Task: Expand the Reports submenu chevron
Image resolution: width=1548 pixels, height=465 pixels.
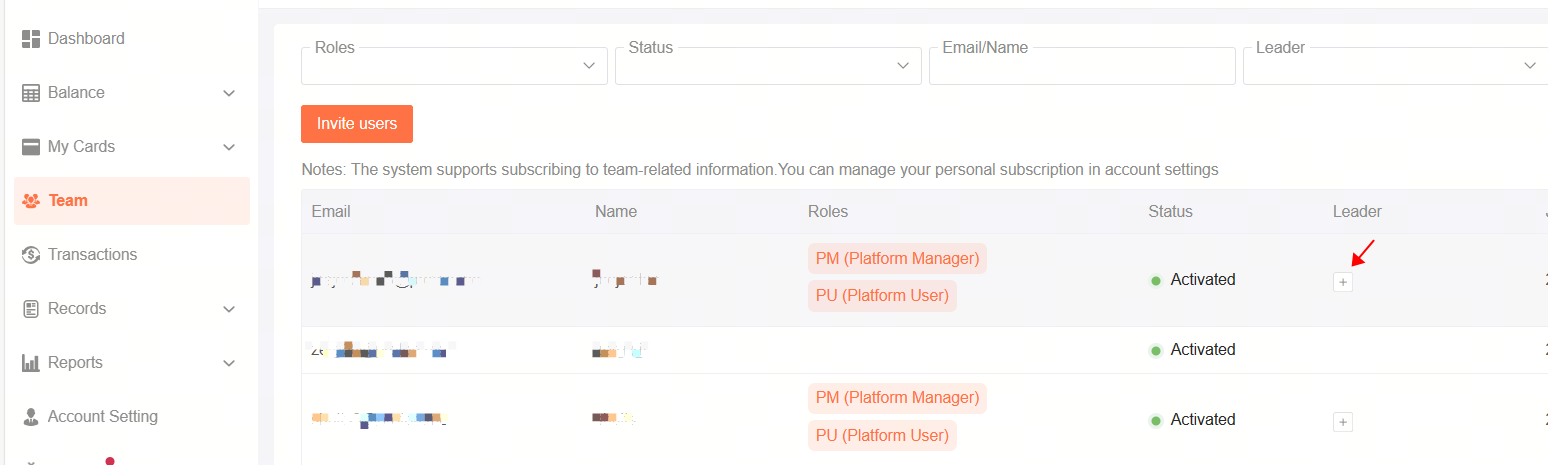Action: pos(229,363)
